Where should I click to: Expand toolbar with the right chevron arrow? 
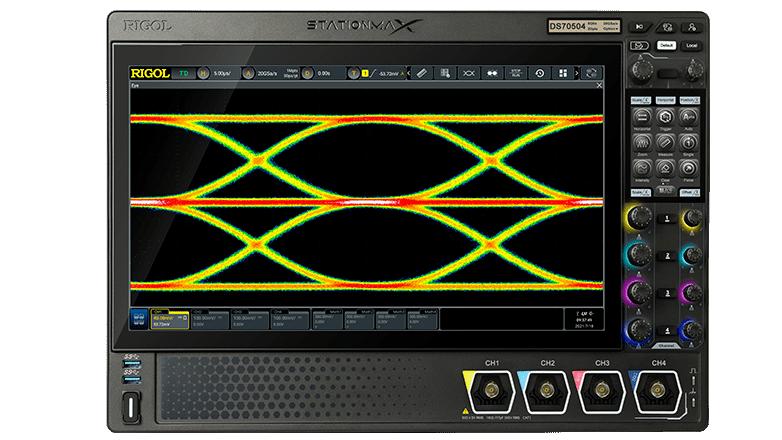tap(577, 73)
